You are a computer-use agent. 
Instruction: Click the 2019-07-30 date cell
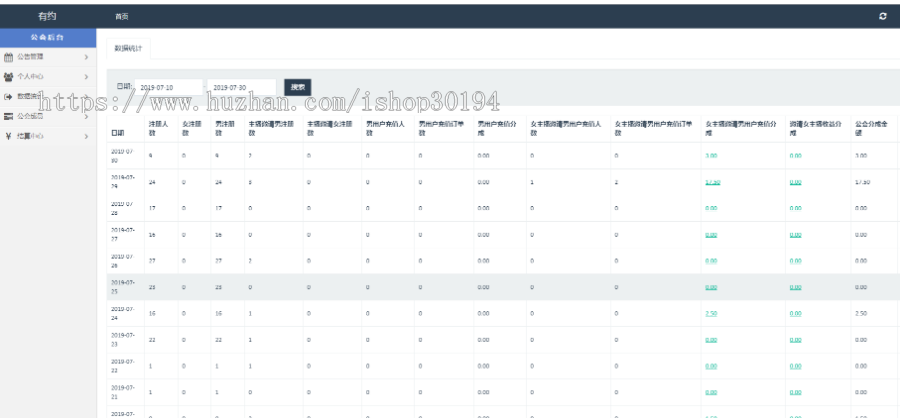pyautogui.click(x=123, y=156)
